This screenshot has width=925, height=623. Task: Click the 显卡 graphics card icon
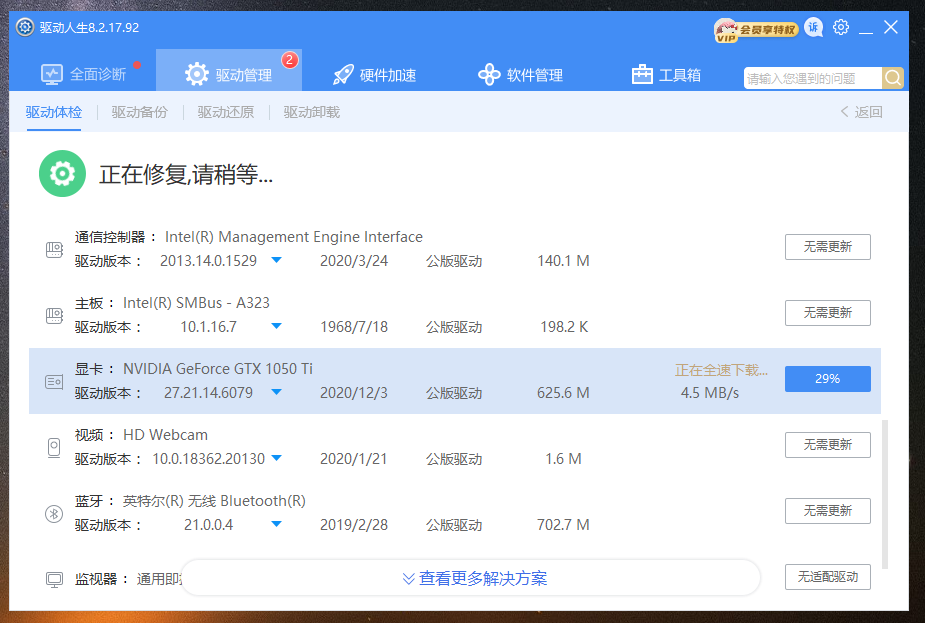click(54, 382)
